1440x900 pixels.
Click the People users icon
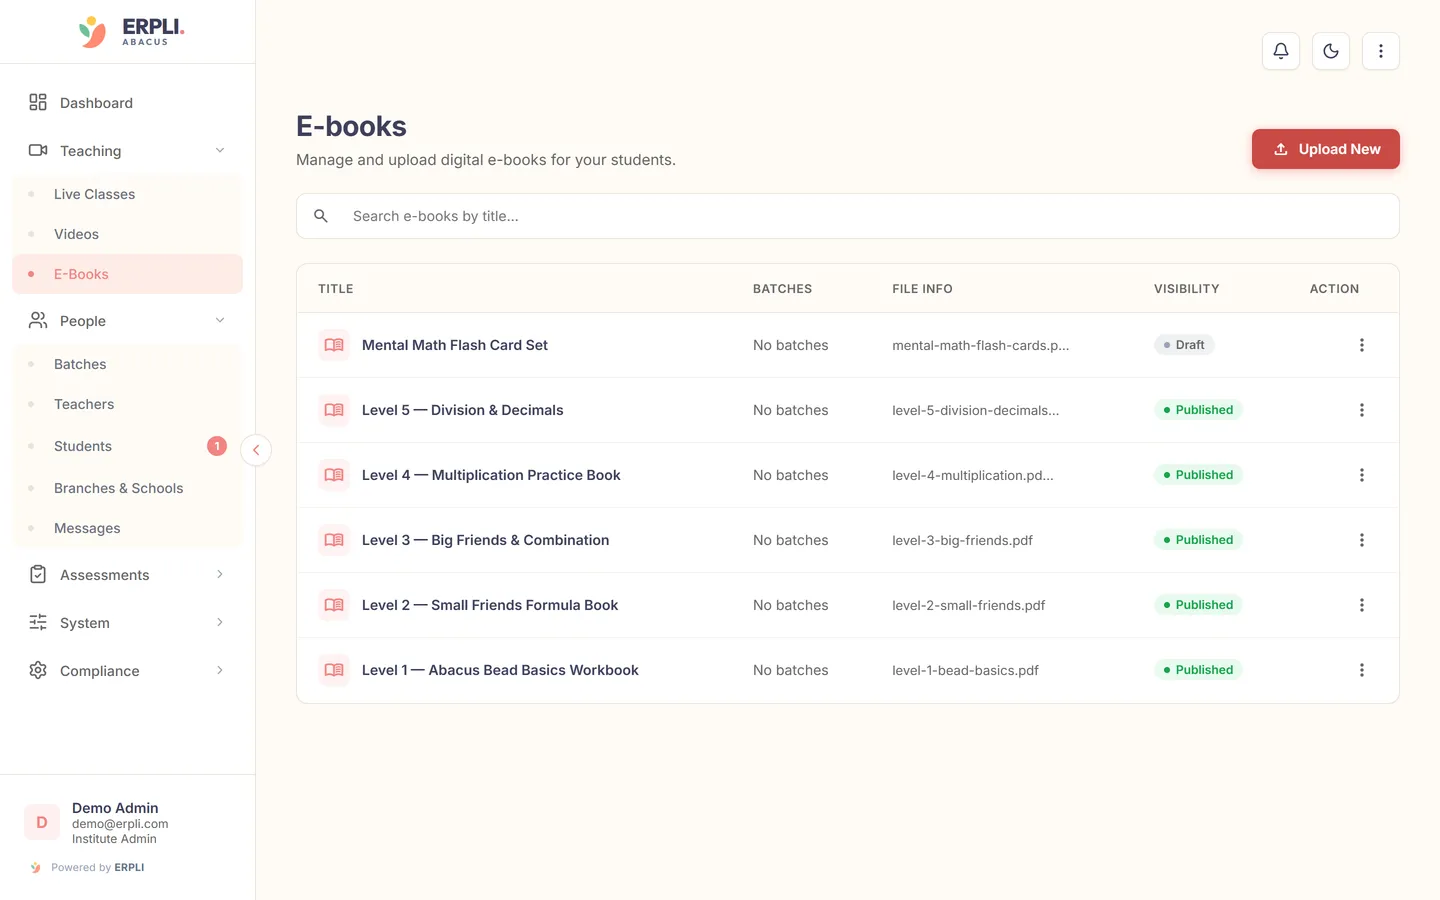[x=38, y=320]
